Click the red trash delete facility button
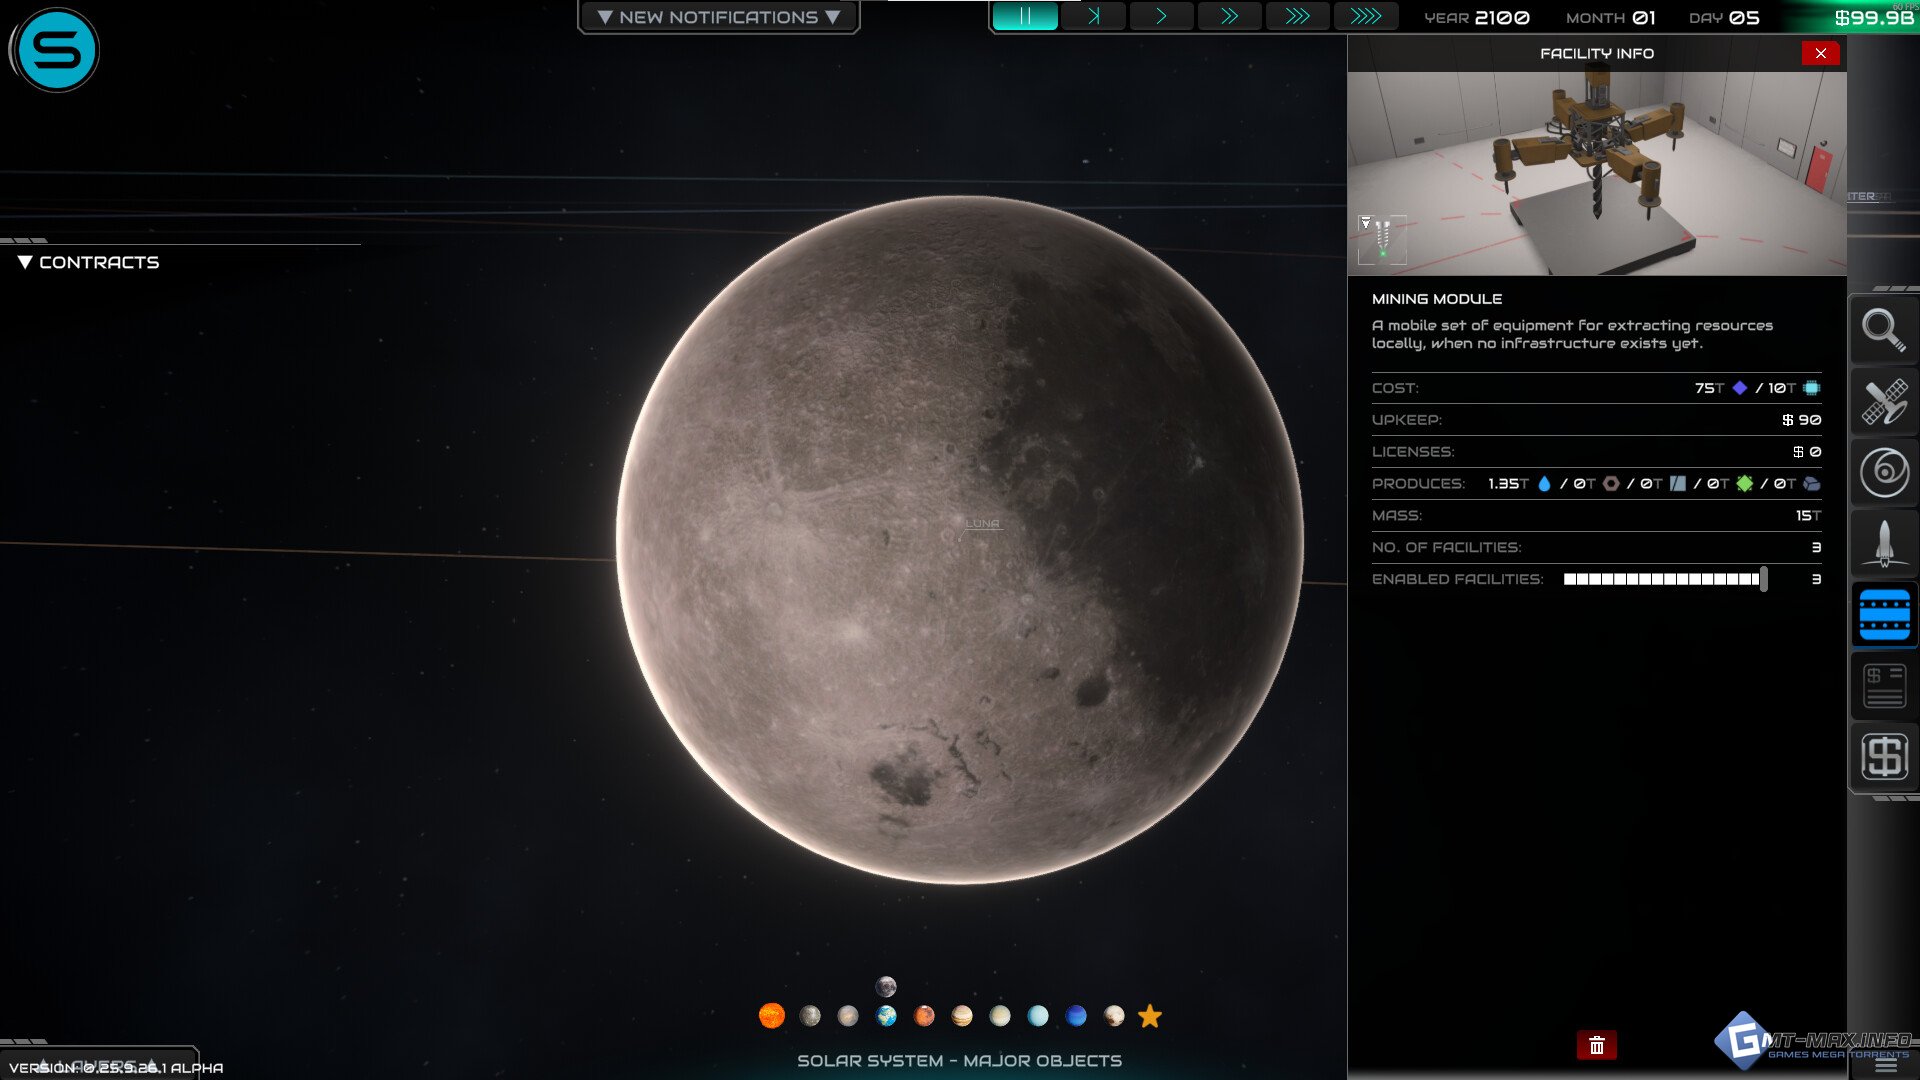Image resolution: width=1920 pixels, height=1080 pixels. click(x=1596, y=1045)
